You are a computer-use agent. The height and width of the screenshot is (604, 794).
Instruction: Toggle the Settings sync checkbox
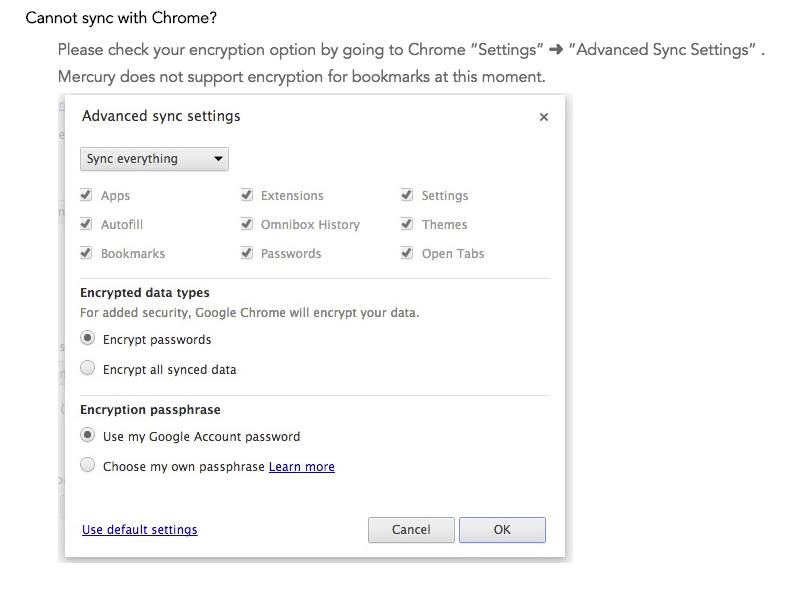pyautogui.click(x=407, y=195)
